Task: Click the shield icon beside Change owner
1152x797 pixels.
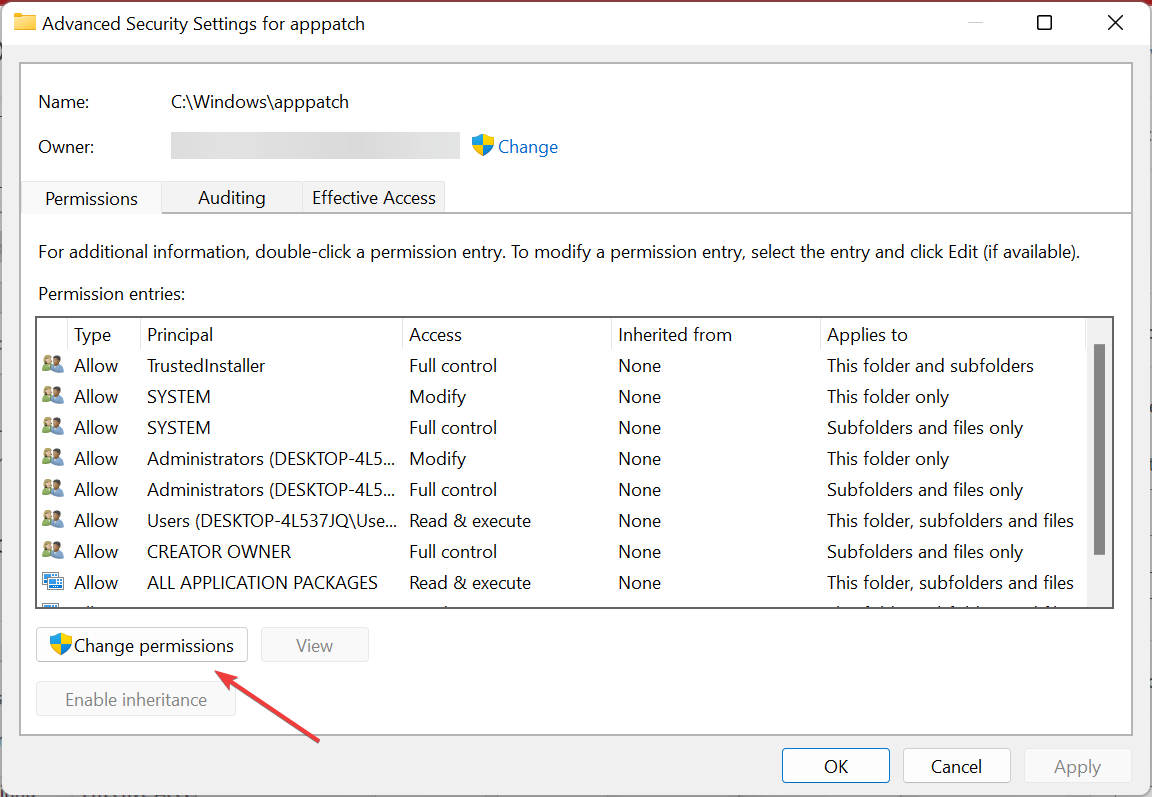Action: tap(483, 145)
